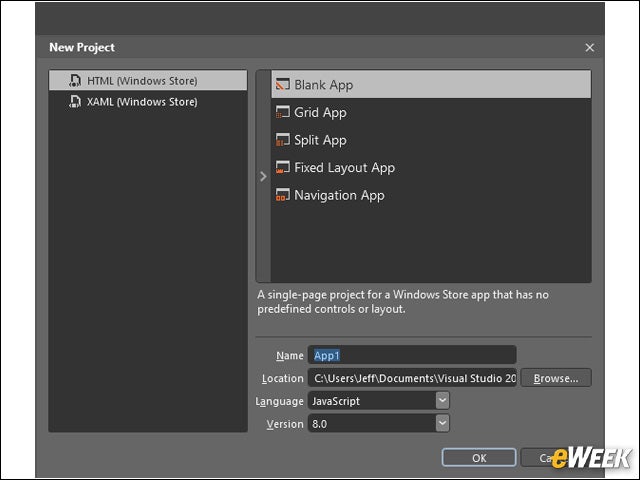Close the New Project dialog
This screenshot has height=480, width=640.
589,47
